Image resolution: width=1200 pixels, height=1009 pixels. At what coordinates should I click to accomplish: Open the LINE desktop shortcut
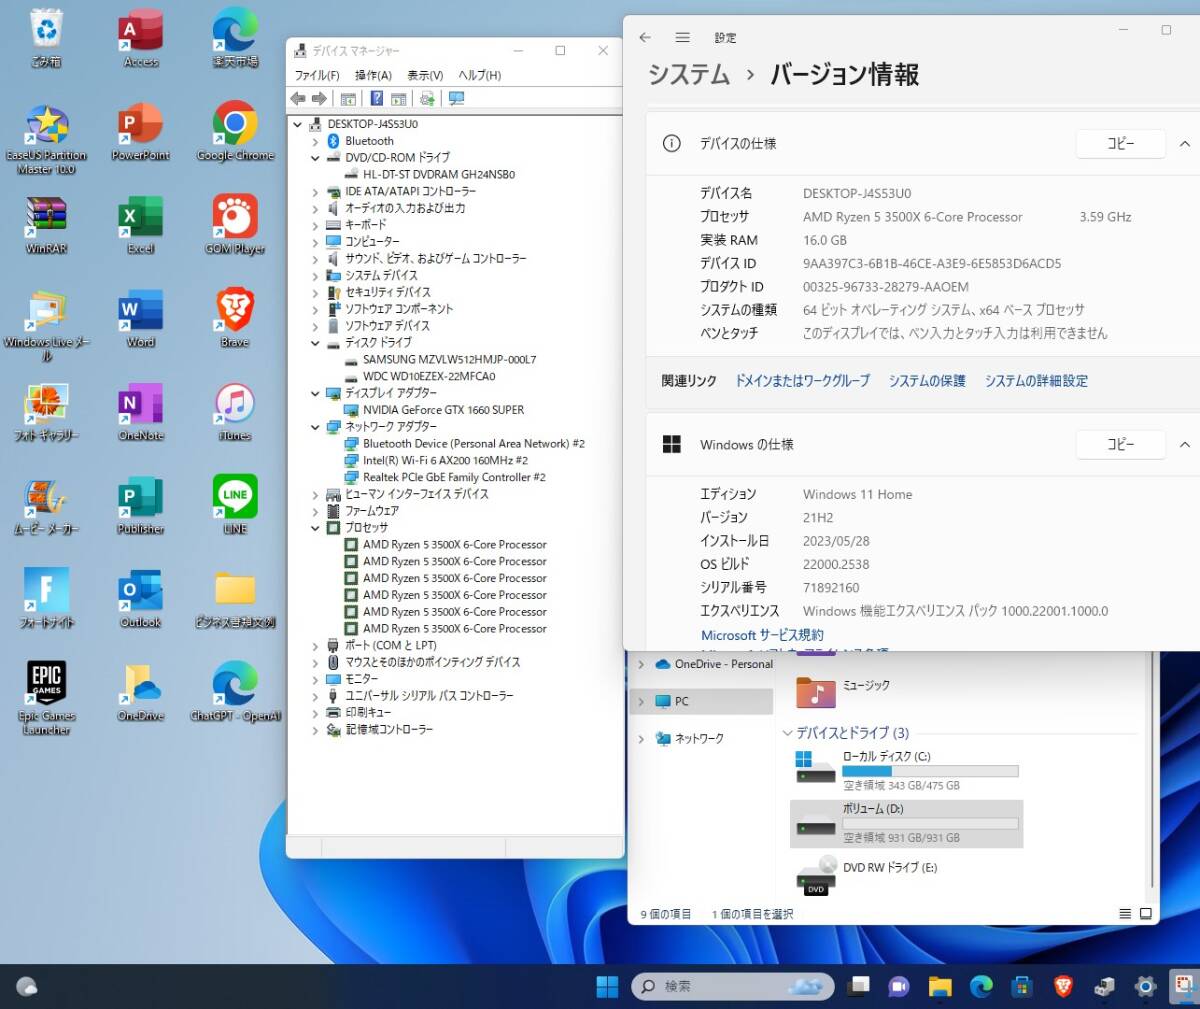coord(235,504)
